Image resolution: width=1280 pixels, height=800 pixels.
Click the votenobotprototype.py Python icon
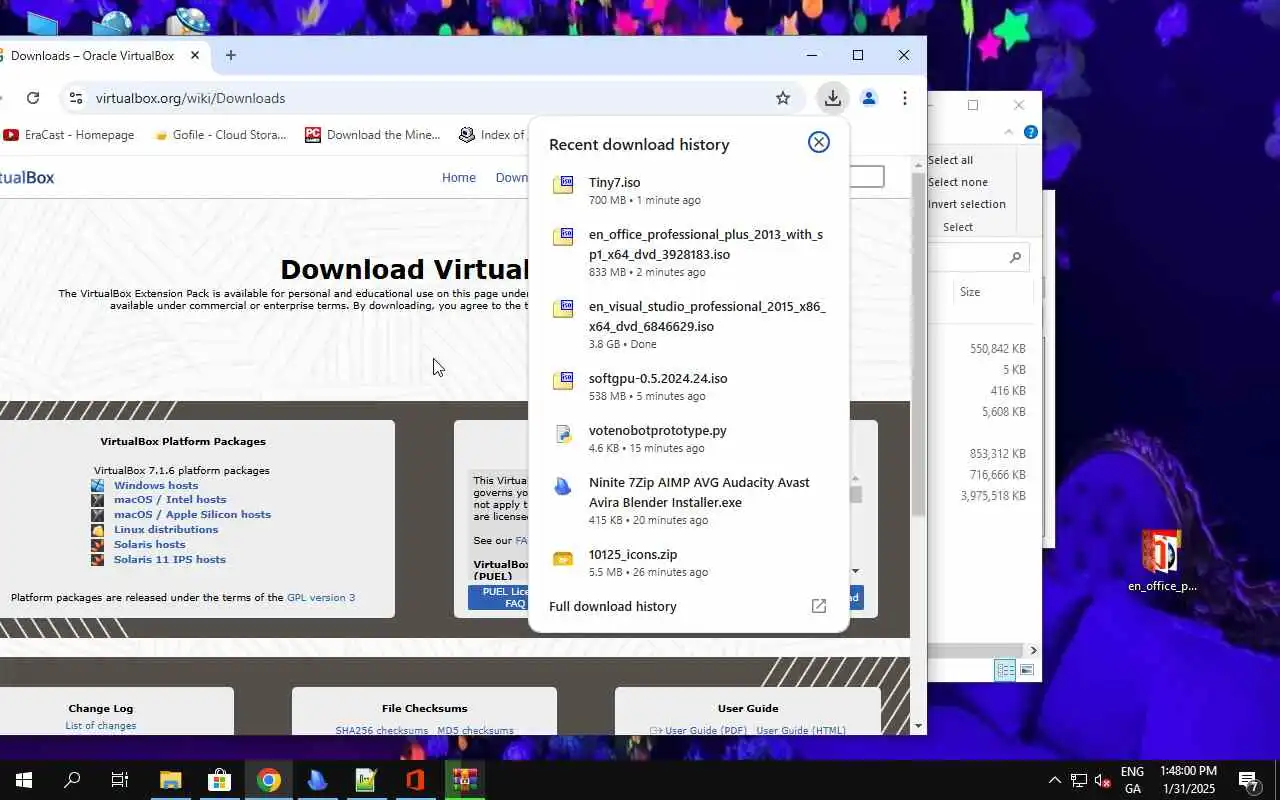(x=563, y=433)
